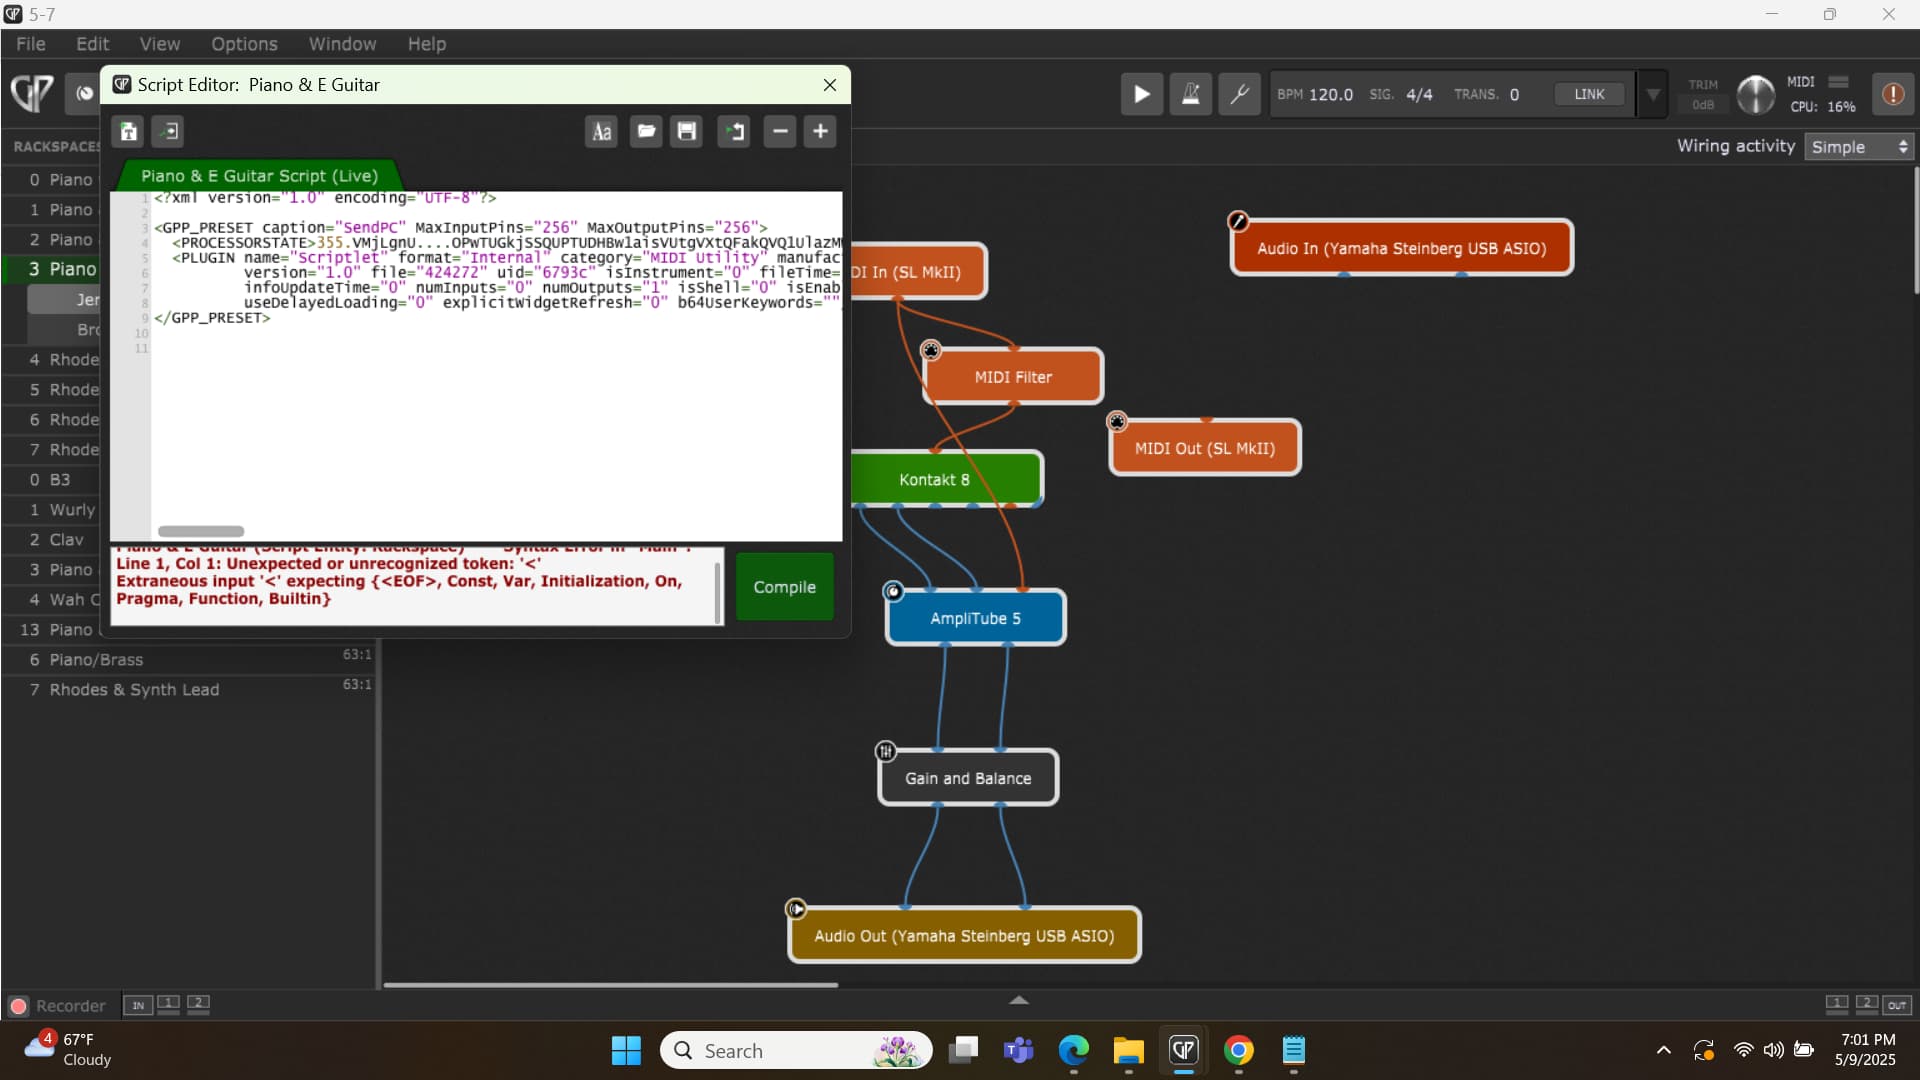Click the red alert panic icon
Image resolution: width=1920 pixels, height=1080 pixels.
click(x=1892, y=94)
